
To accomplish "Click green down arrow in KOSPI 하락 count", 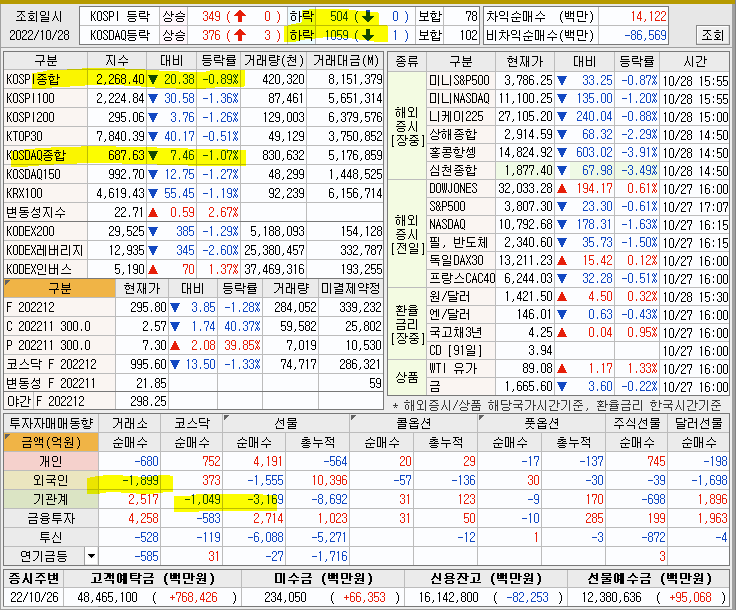I will pyautogui.click(x=368, y=16).
